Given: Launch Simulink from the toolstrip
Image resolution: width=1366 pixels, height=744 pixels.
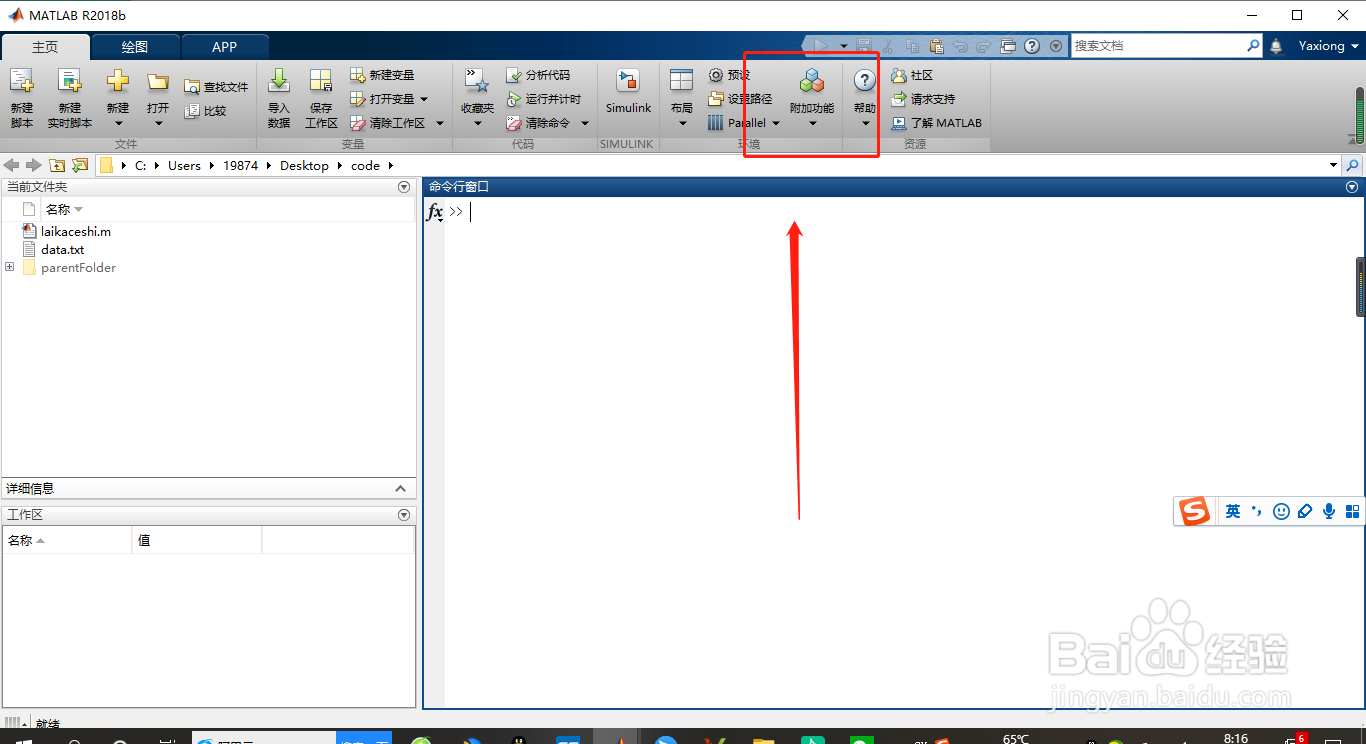Looking at the screenshot, I should click(x=628, y=91).
